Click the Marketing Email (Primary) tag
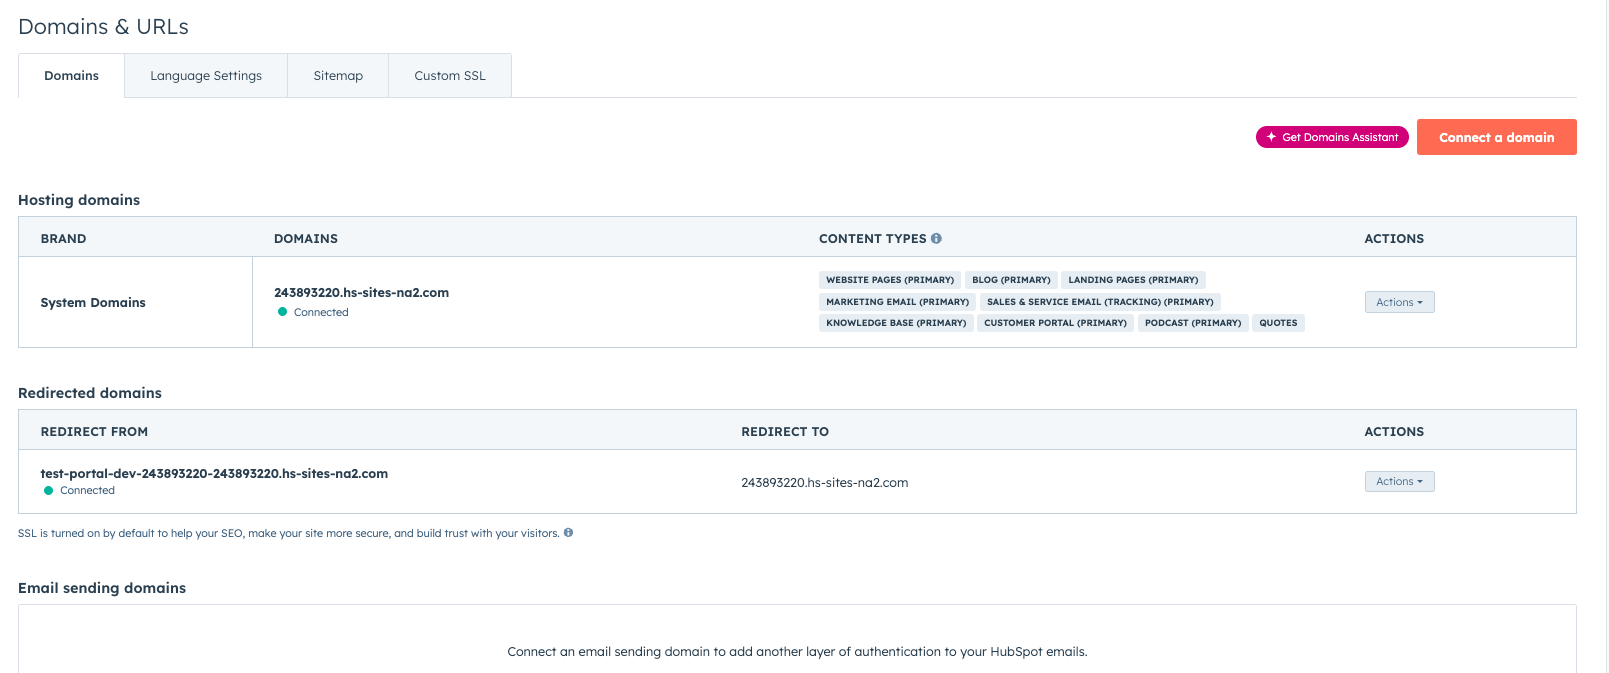The width and height of the screenshot is (1609, 673). (x=897, y=302)
